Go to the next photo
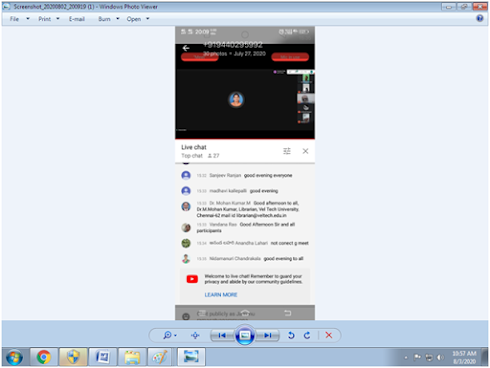This screenshot has width=490, height=368. [x=268, y=335]
